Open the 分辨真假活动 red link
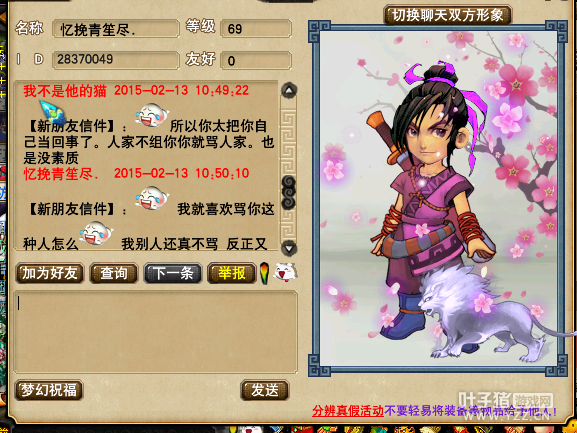 348,411
